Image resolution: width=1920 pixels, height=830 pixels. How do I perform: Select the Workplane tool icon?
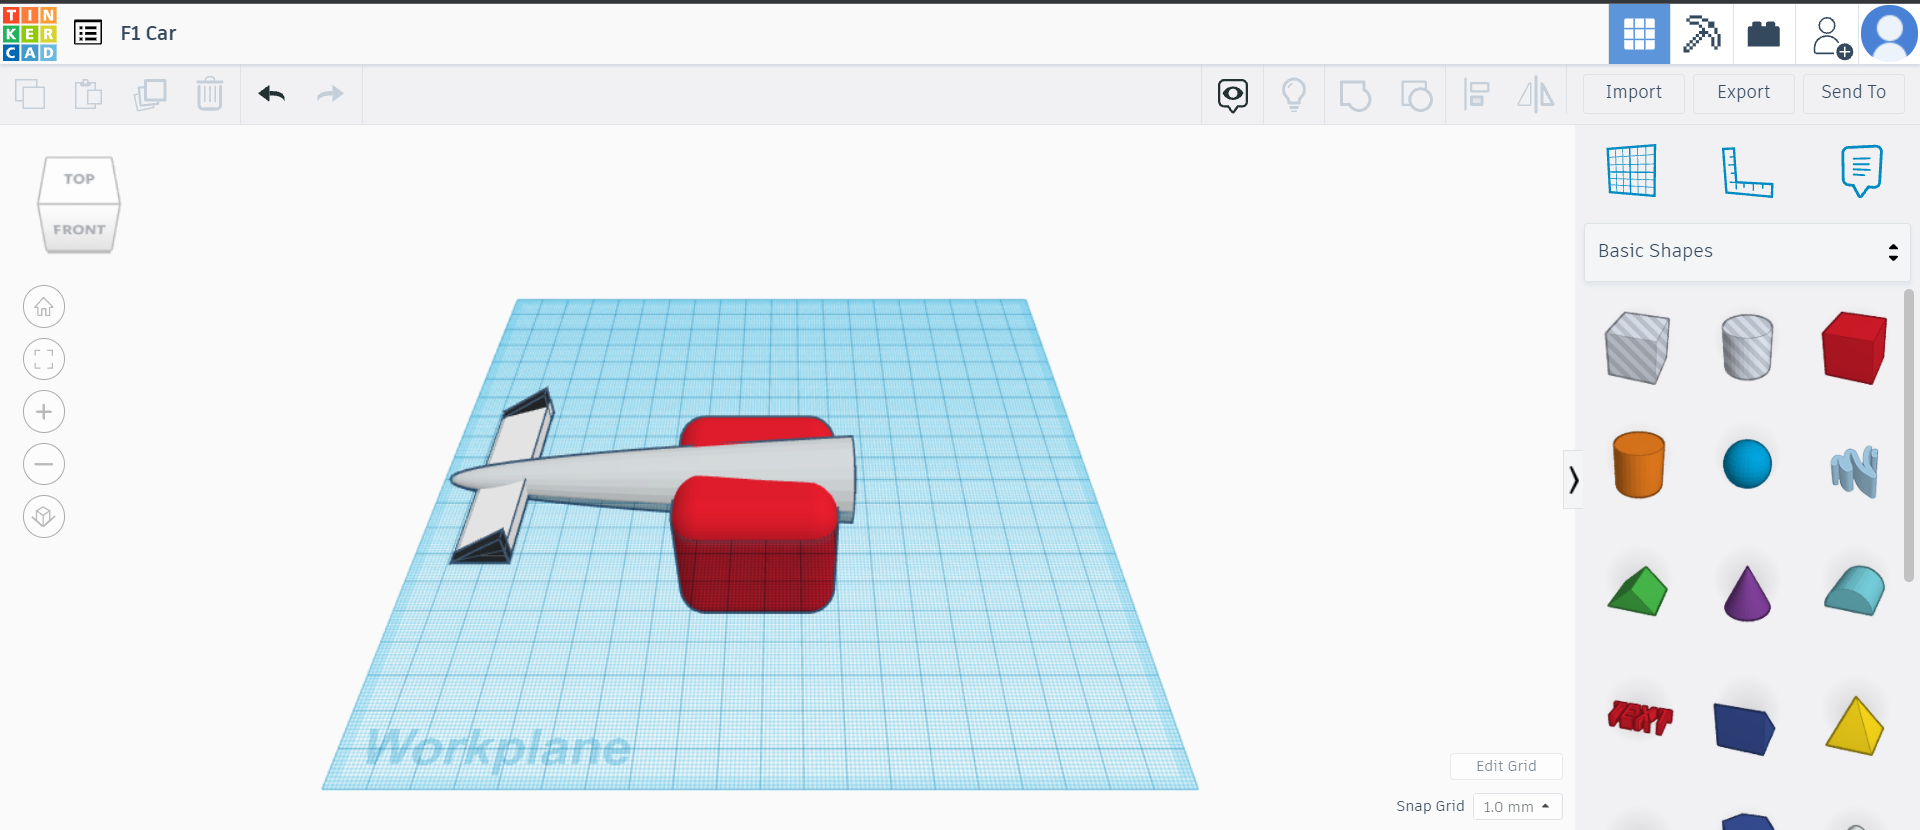coord(1632,171)
